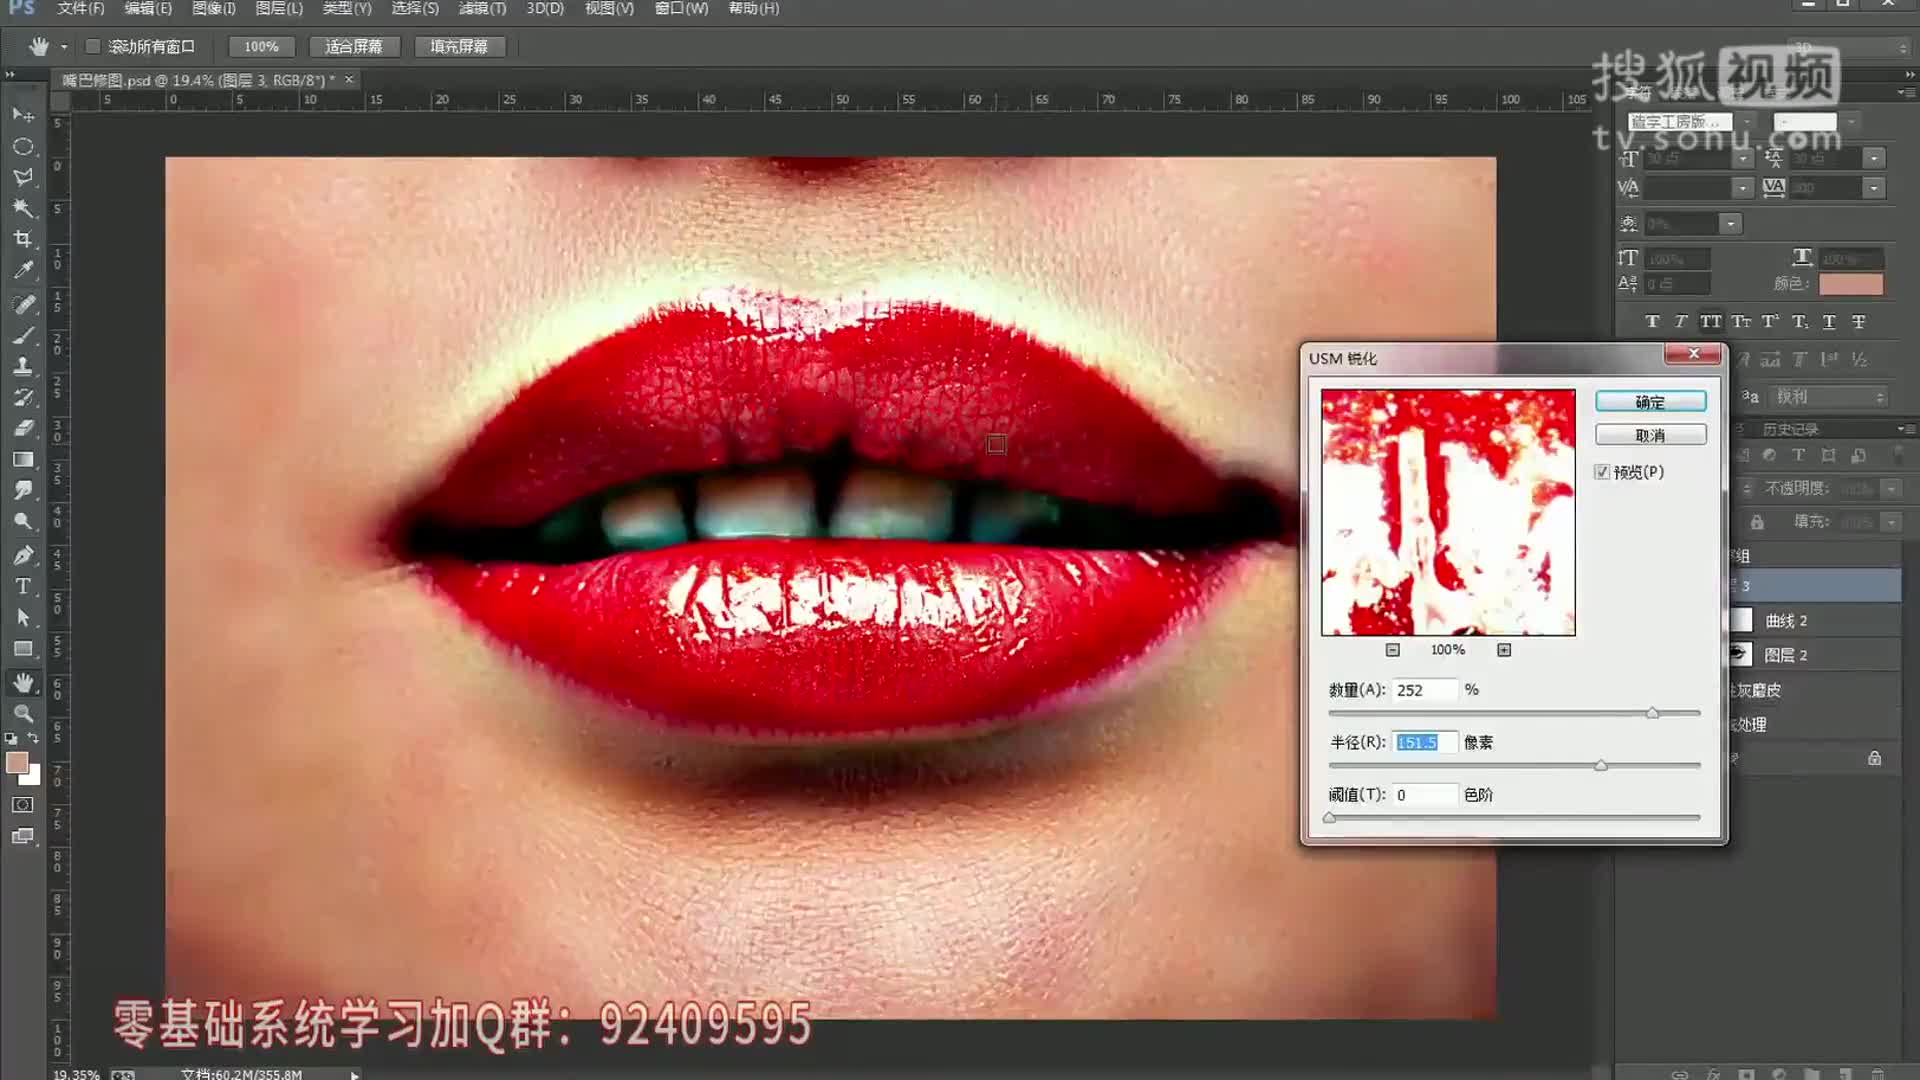This screenshot has height=1080, width=1920.
Task: Select the Elliptical Marquee tool
Action: 23,146
